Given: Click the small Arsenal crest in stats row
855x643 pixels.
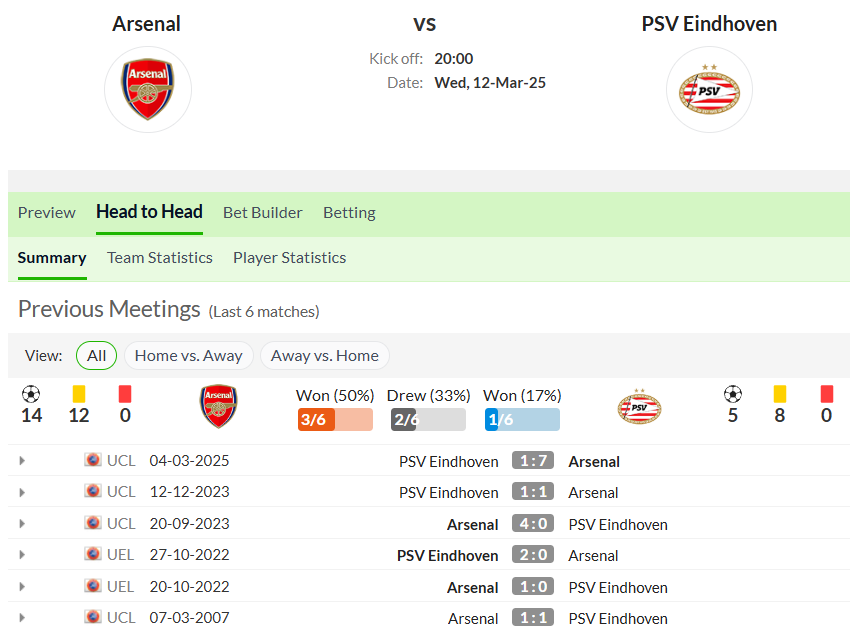Looking at the screenshot, I should [219, 406].
